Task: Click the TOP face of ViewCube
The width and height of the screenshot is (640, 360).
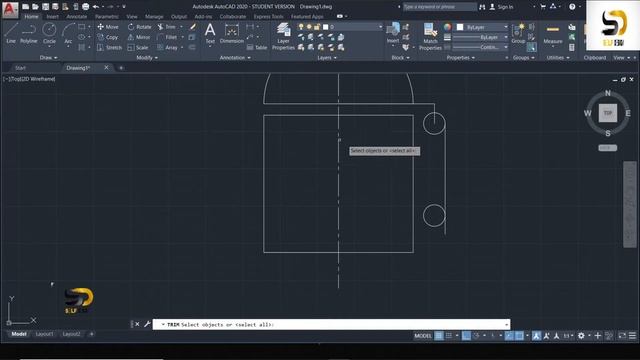Action: click(608, 113)
